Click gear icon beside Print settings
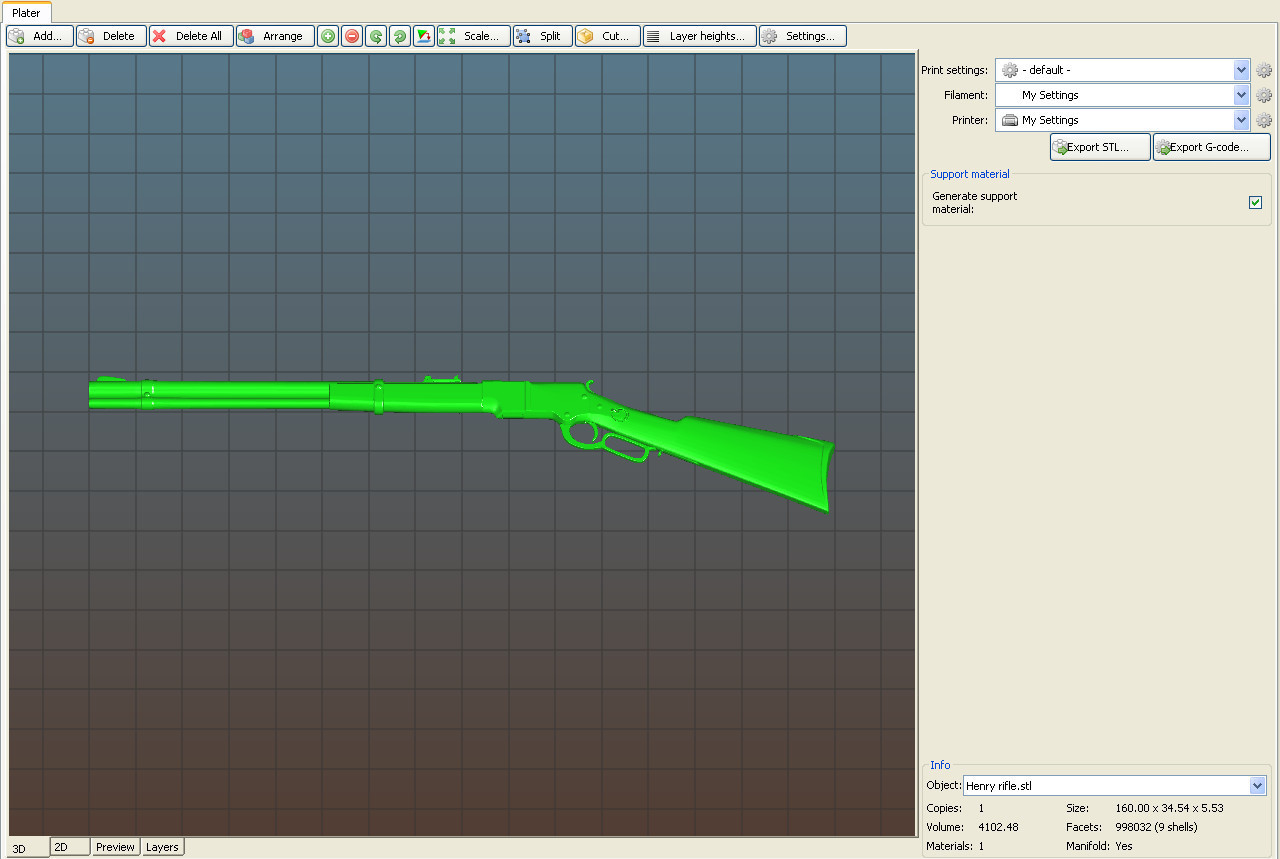 pyautogui.click(x=1264, y=70)
